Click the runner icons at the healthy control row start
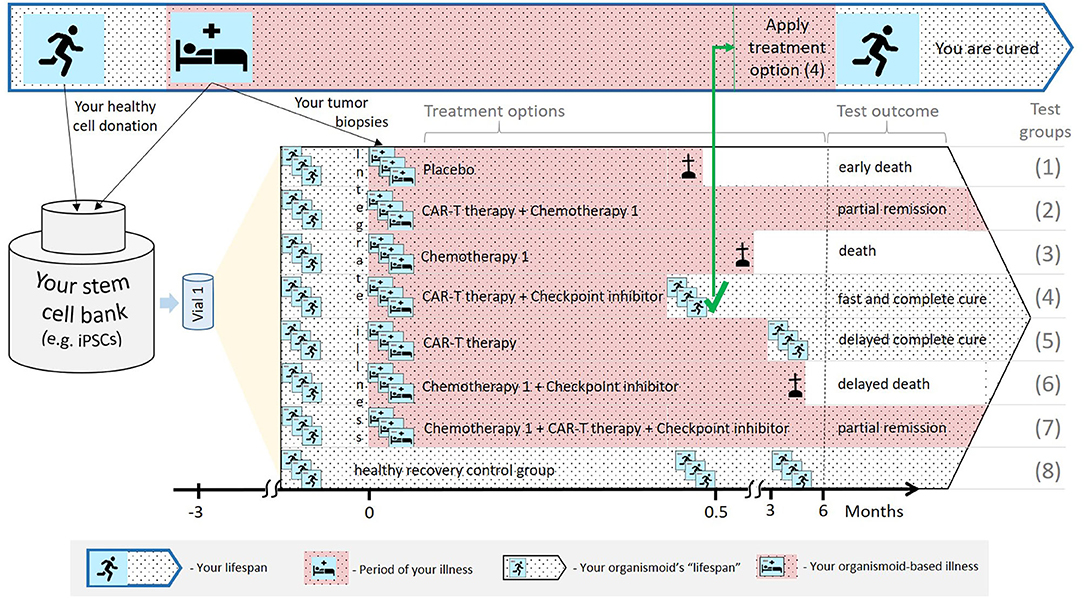1084x600 pixels. tap(301, 470)
